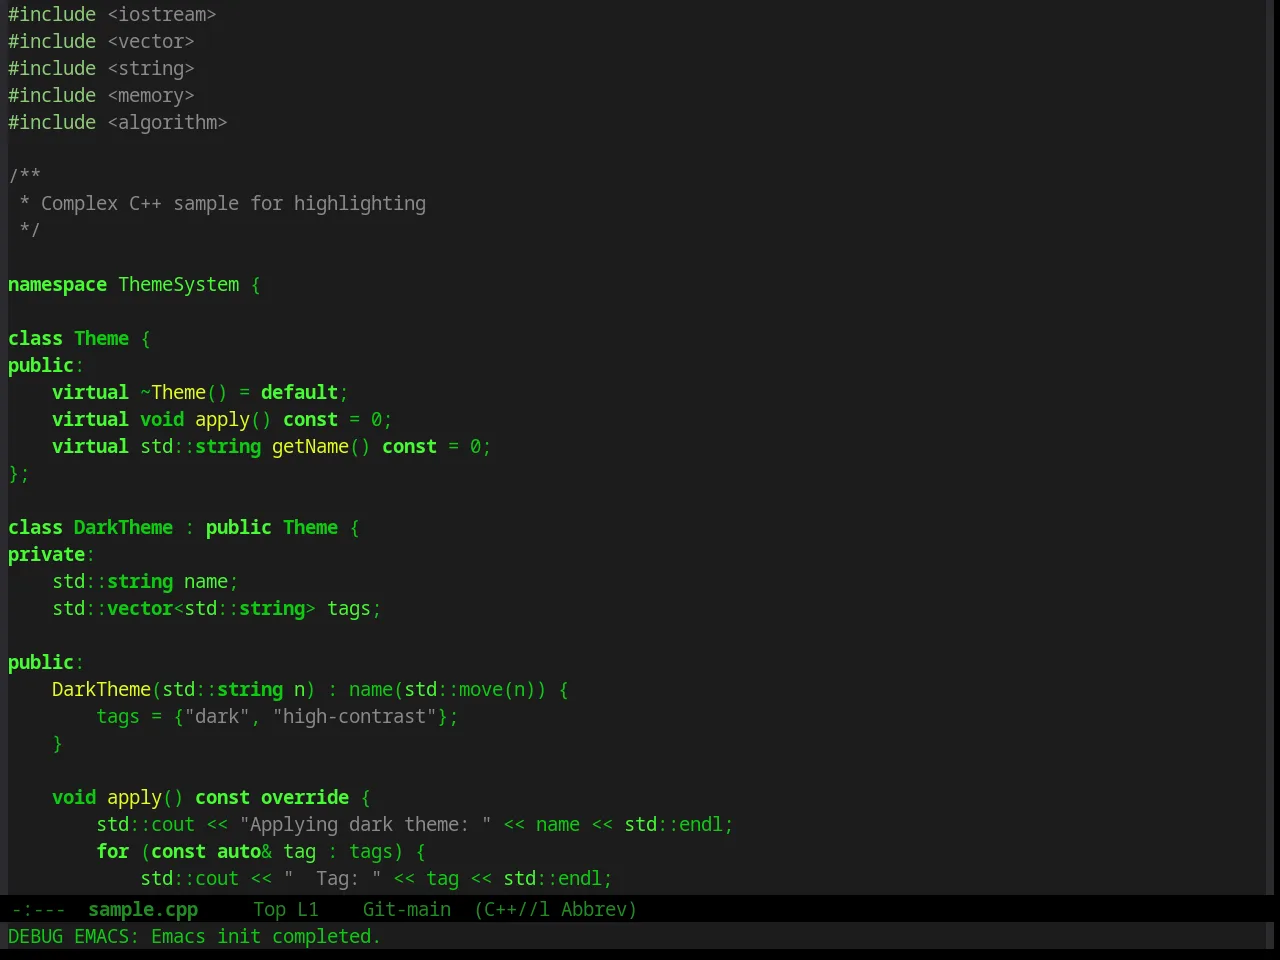Click the closing '};' of class Theme

[19, 473]
